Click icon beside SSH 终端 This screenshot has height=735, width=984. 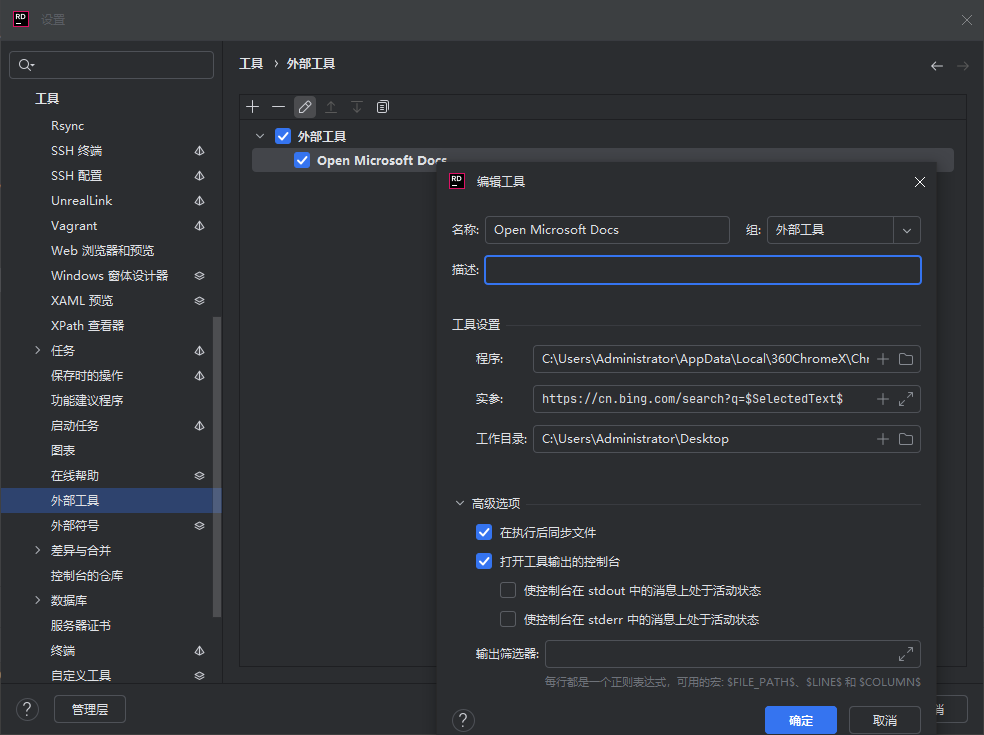coord(200,151)
